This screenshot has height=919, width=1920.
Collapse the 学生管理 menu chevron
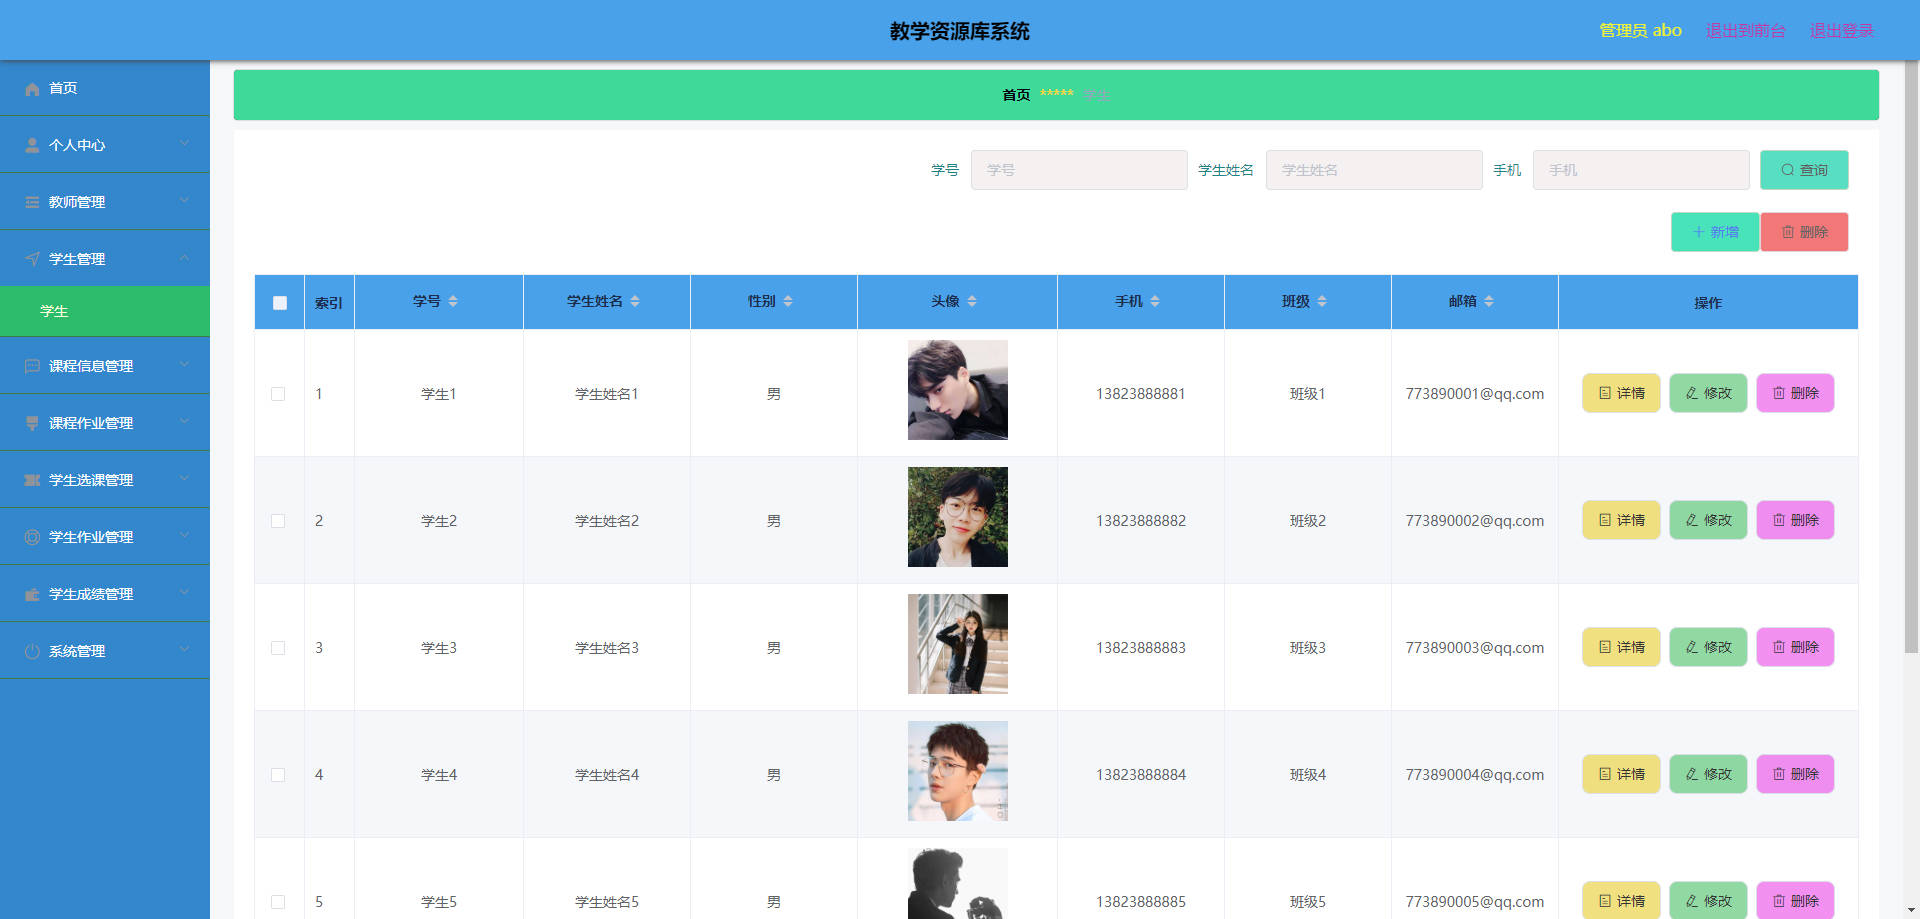(184, 258)
